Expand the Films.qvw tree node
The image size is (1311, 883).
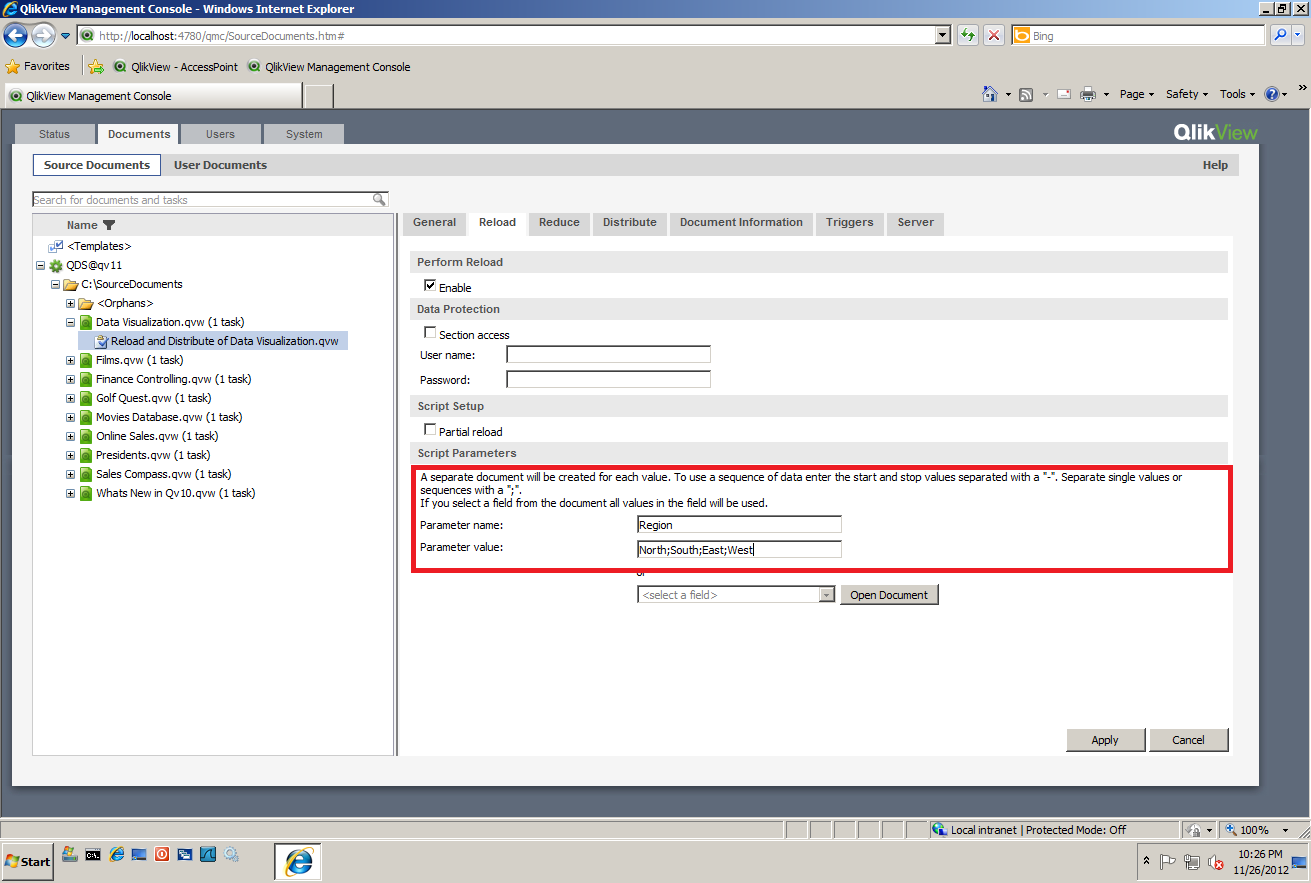pyautogui.click(x=70, y=360)
